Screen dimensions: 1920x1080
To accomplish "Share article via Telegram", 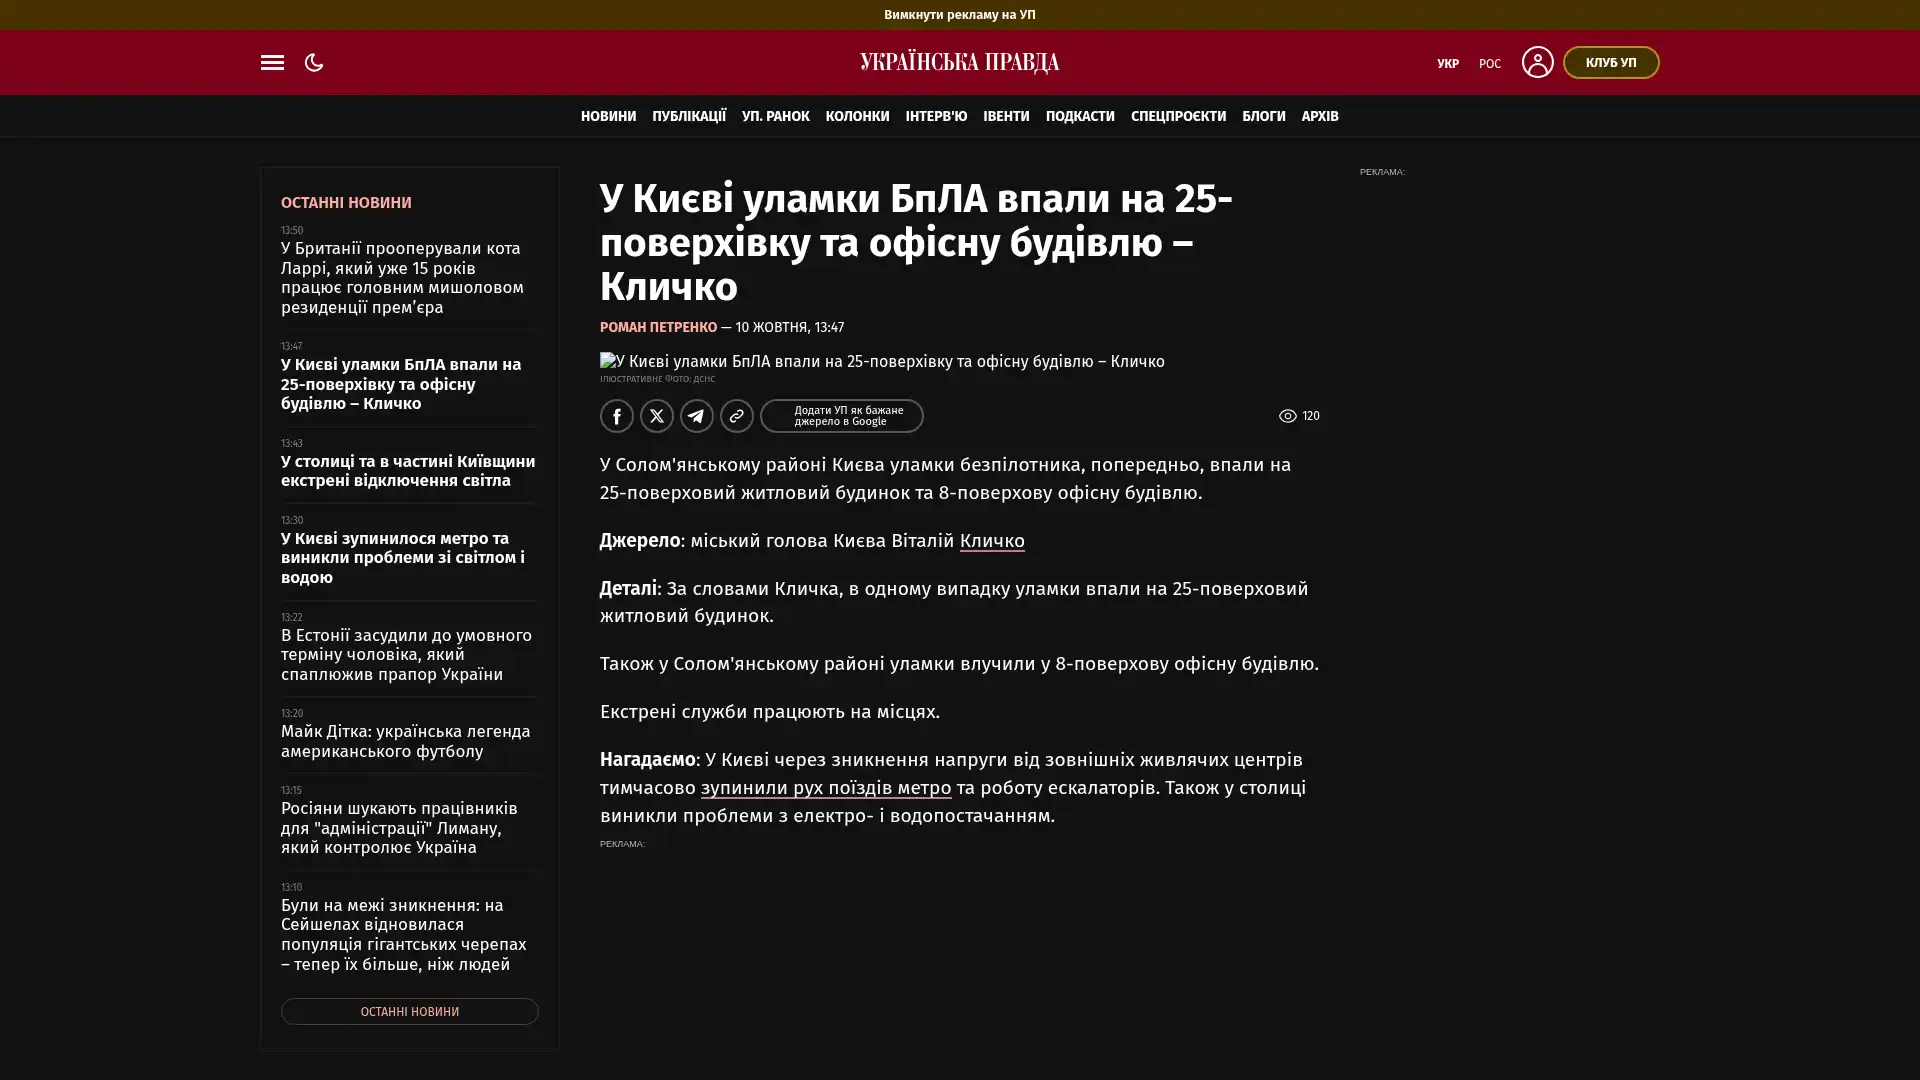I will [697, 416].
